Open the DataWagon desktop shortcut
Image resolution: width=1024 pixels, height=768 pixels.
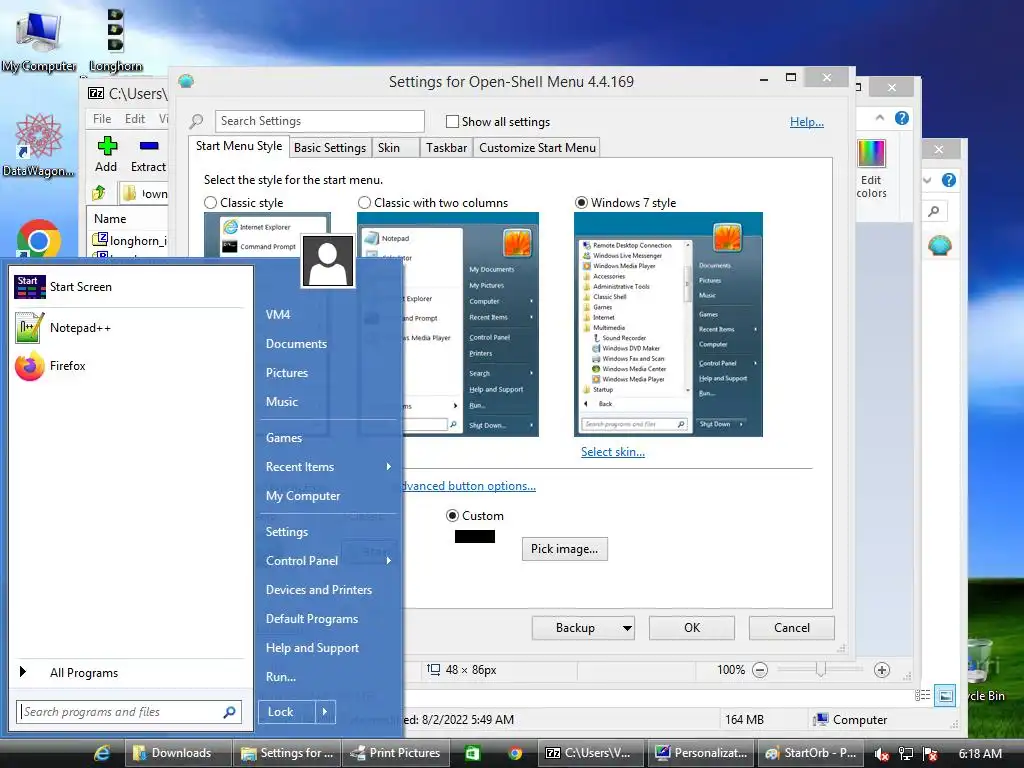coord(38,145)
